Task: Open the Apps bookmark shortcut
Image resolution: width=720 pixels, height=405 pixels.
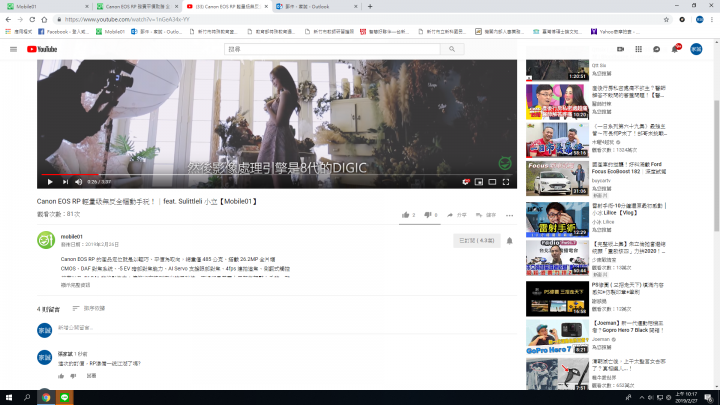Action: click(x=18, y=32)
